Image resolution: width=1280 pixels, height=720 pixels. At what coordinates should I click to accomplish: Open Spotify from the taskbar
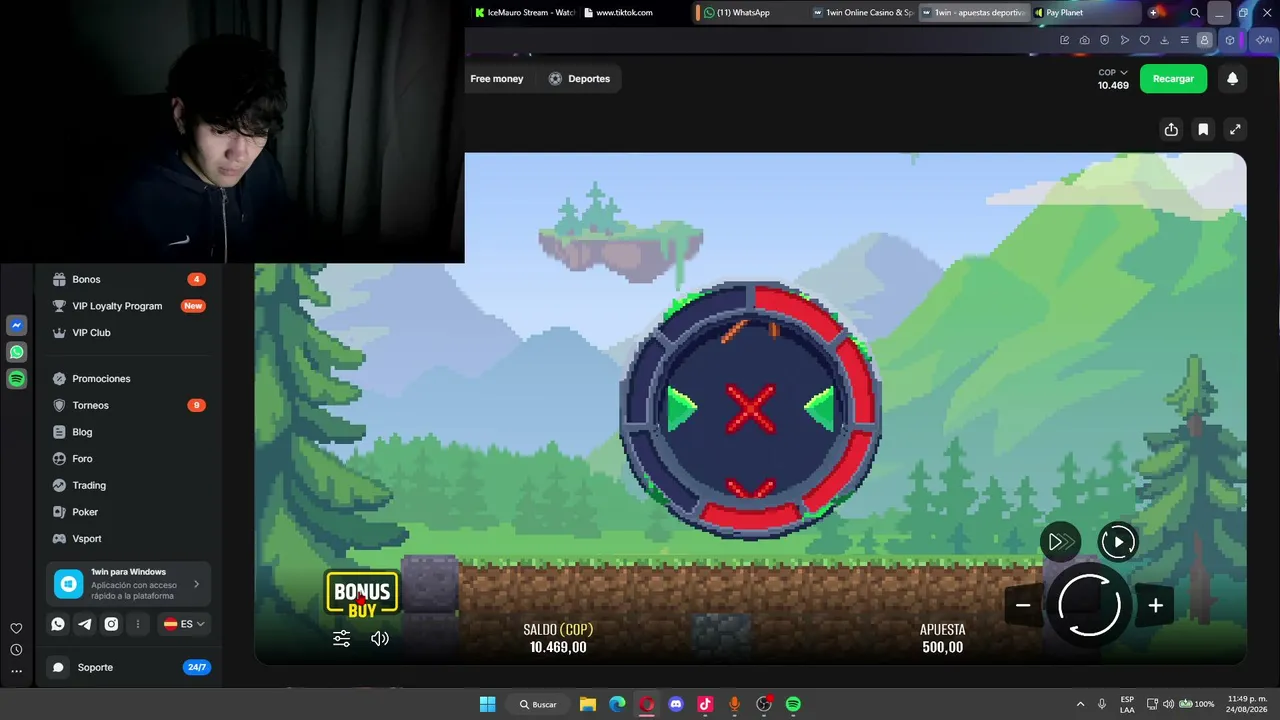coord(793,704)
